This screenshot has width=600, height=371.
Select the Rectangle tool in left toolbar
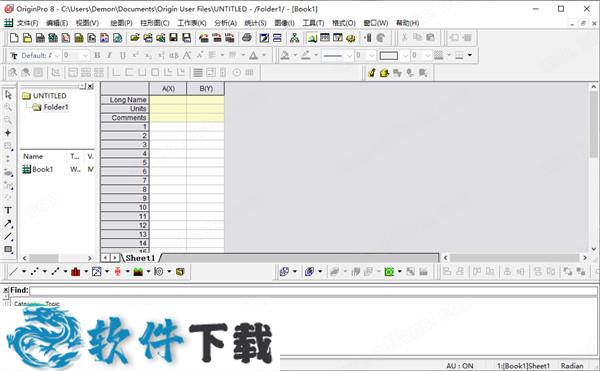(x=8, y=250)
